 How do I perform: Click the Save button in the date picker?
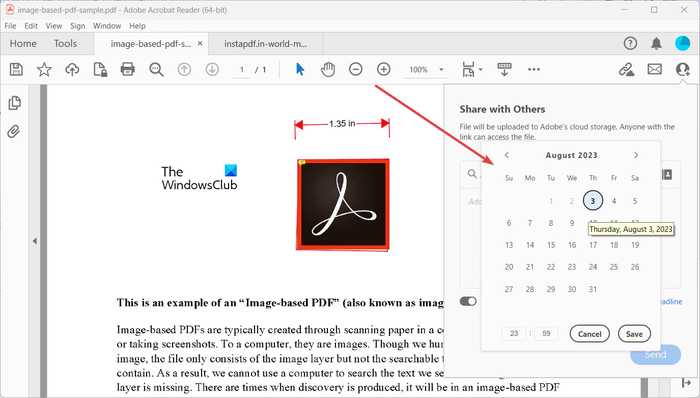point(634,334)
